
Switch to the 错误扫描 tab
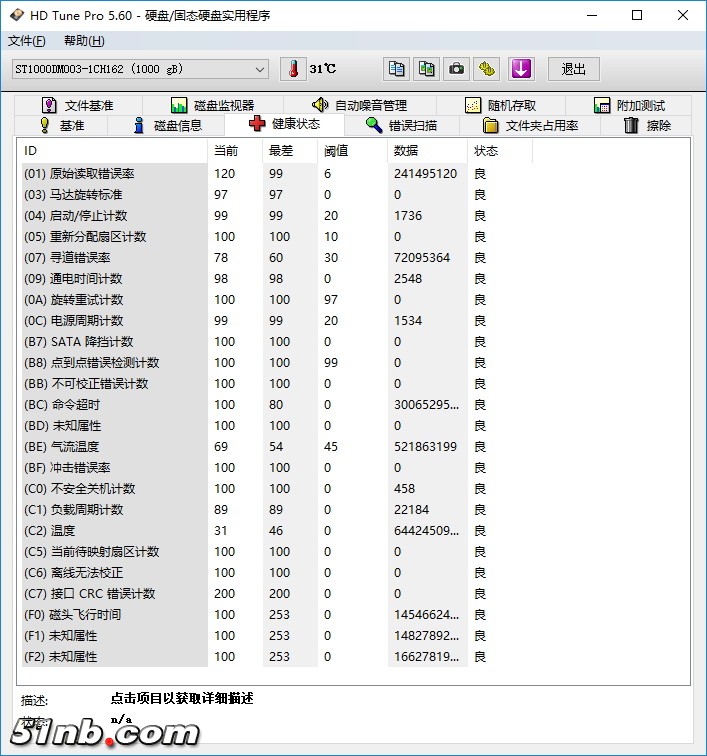[401, 125]
